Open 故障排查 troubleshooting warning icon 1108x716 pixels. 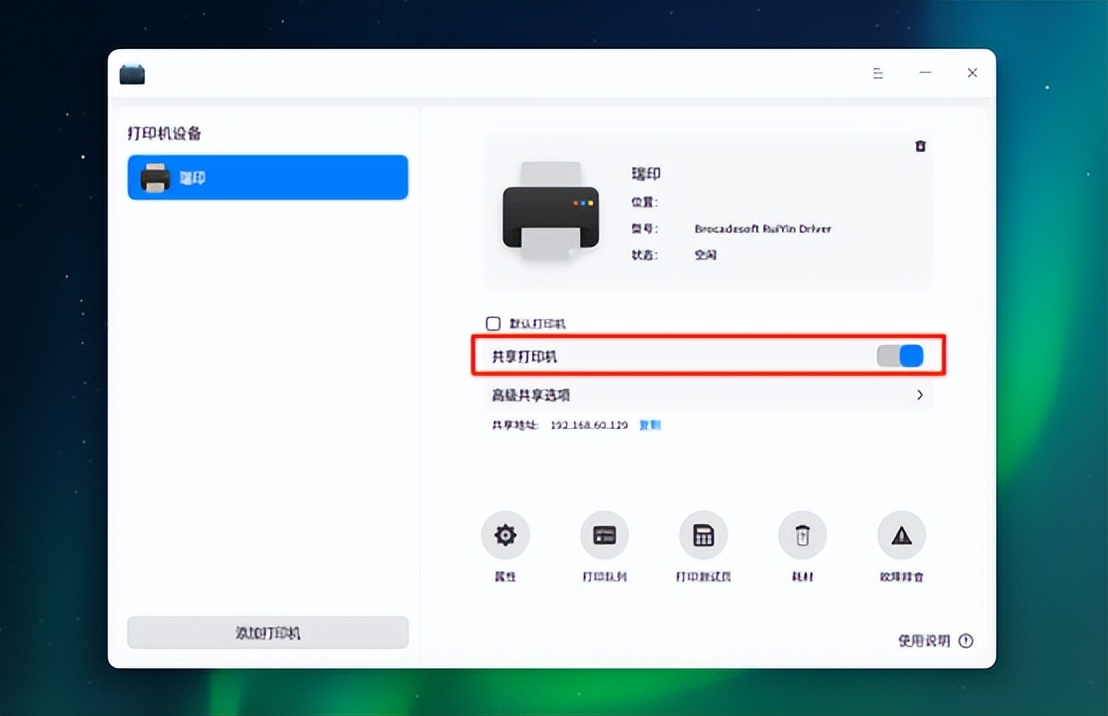(901, 534)
